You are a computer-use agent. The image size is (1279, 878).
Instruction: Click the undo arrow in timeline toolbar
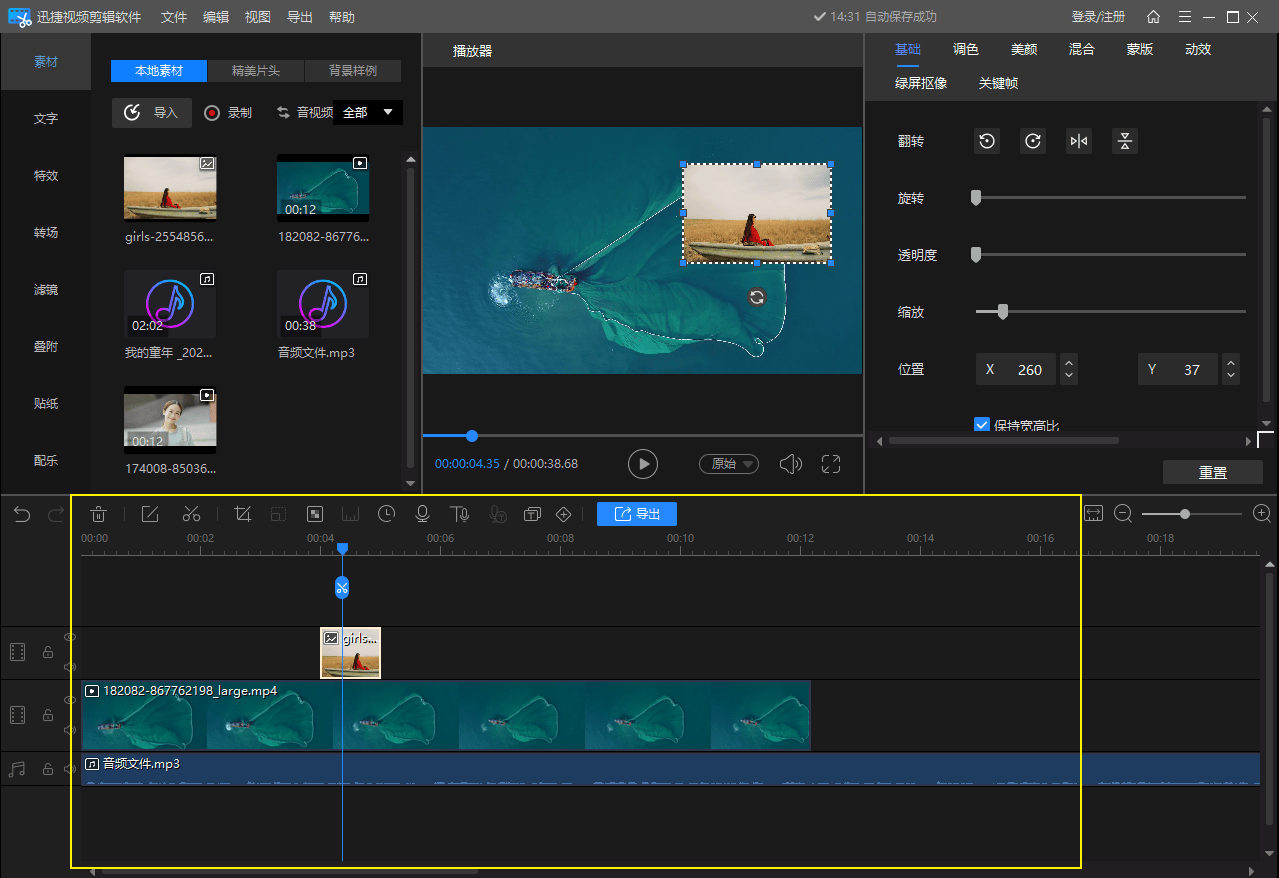tap(22, 514)
